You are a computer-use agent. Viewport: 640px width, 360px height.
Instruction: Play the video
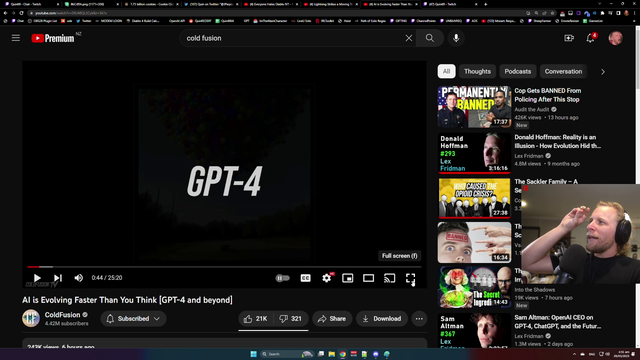(37, 278)
